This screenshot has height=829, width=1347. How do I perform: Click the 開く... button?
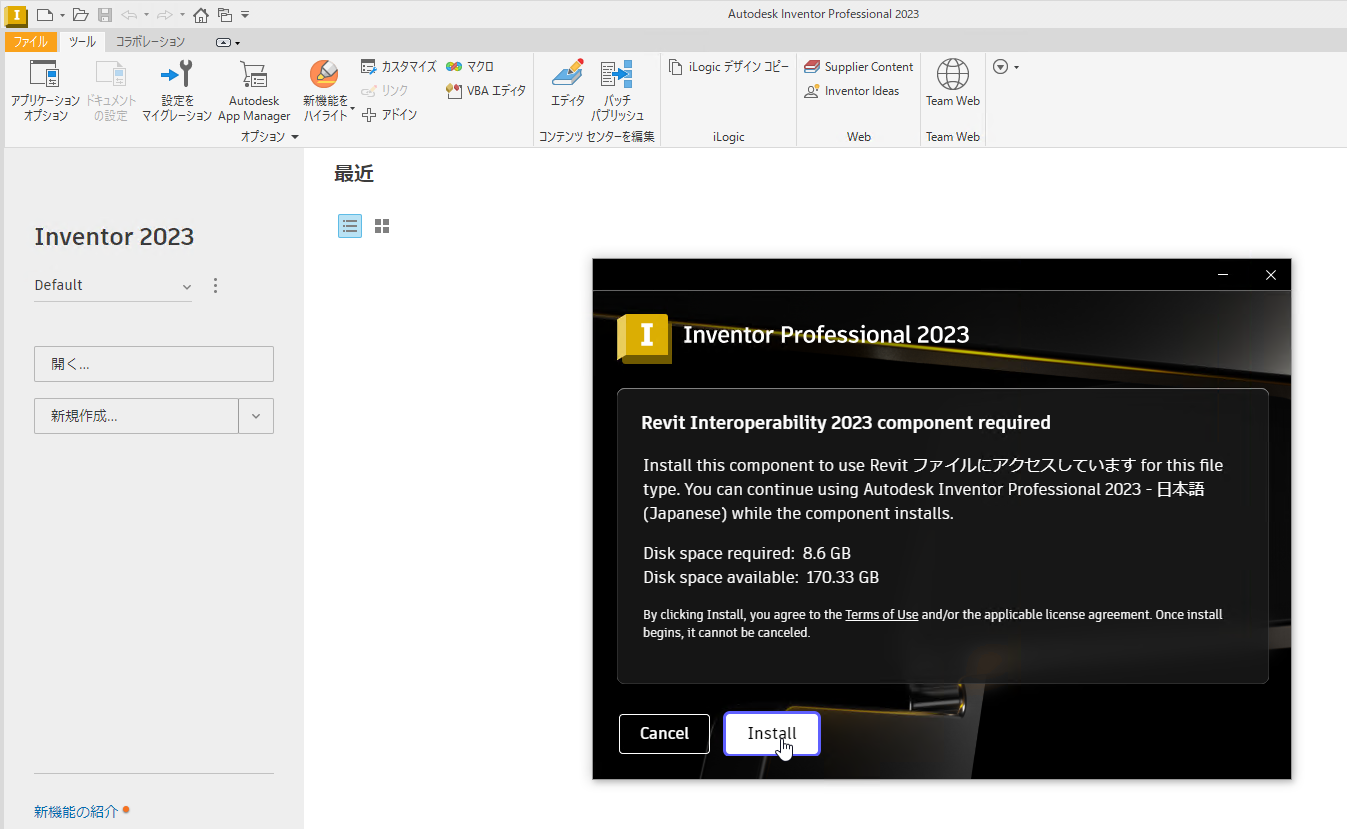(154, 364)
